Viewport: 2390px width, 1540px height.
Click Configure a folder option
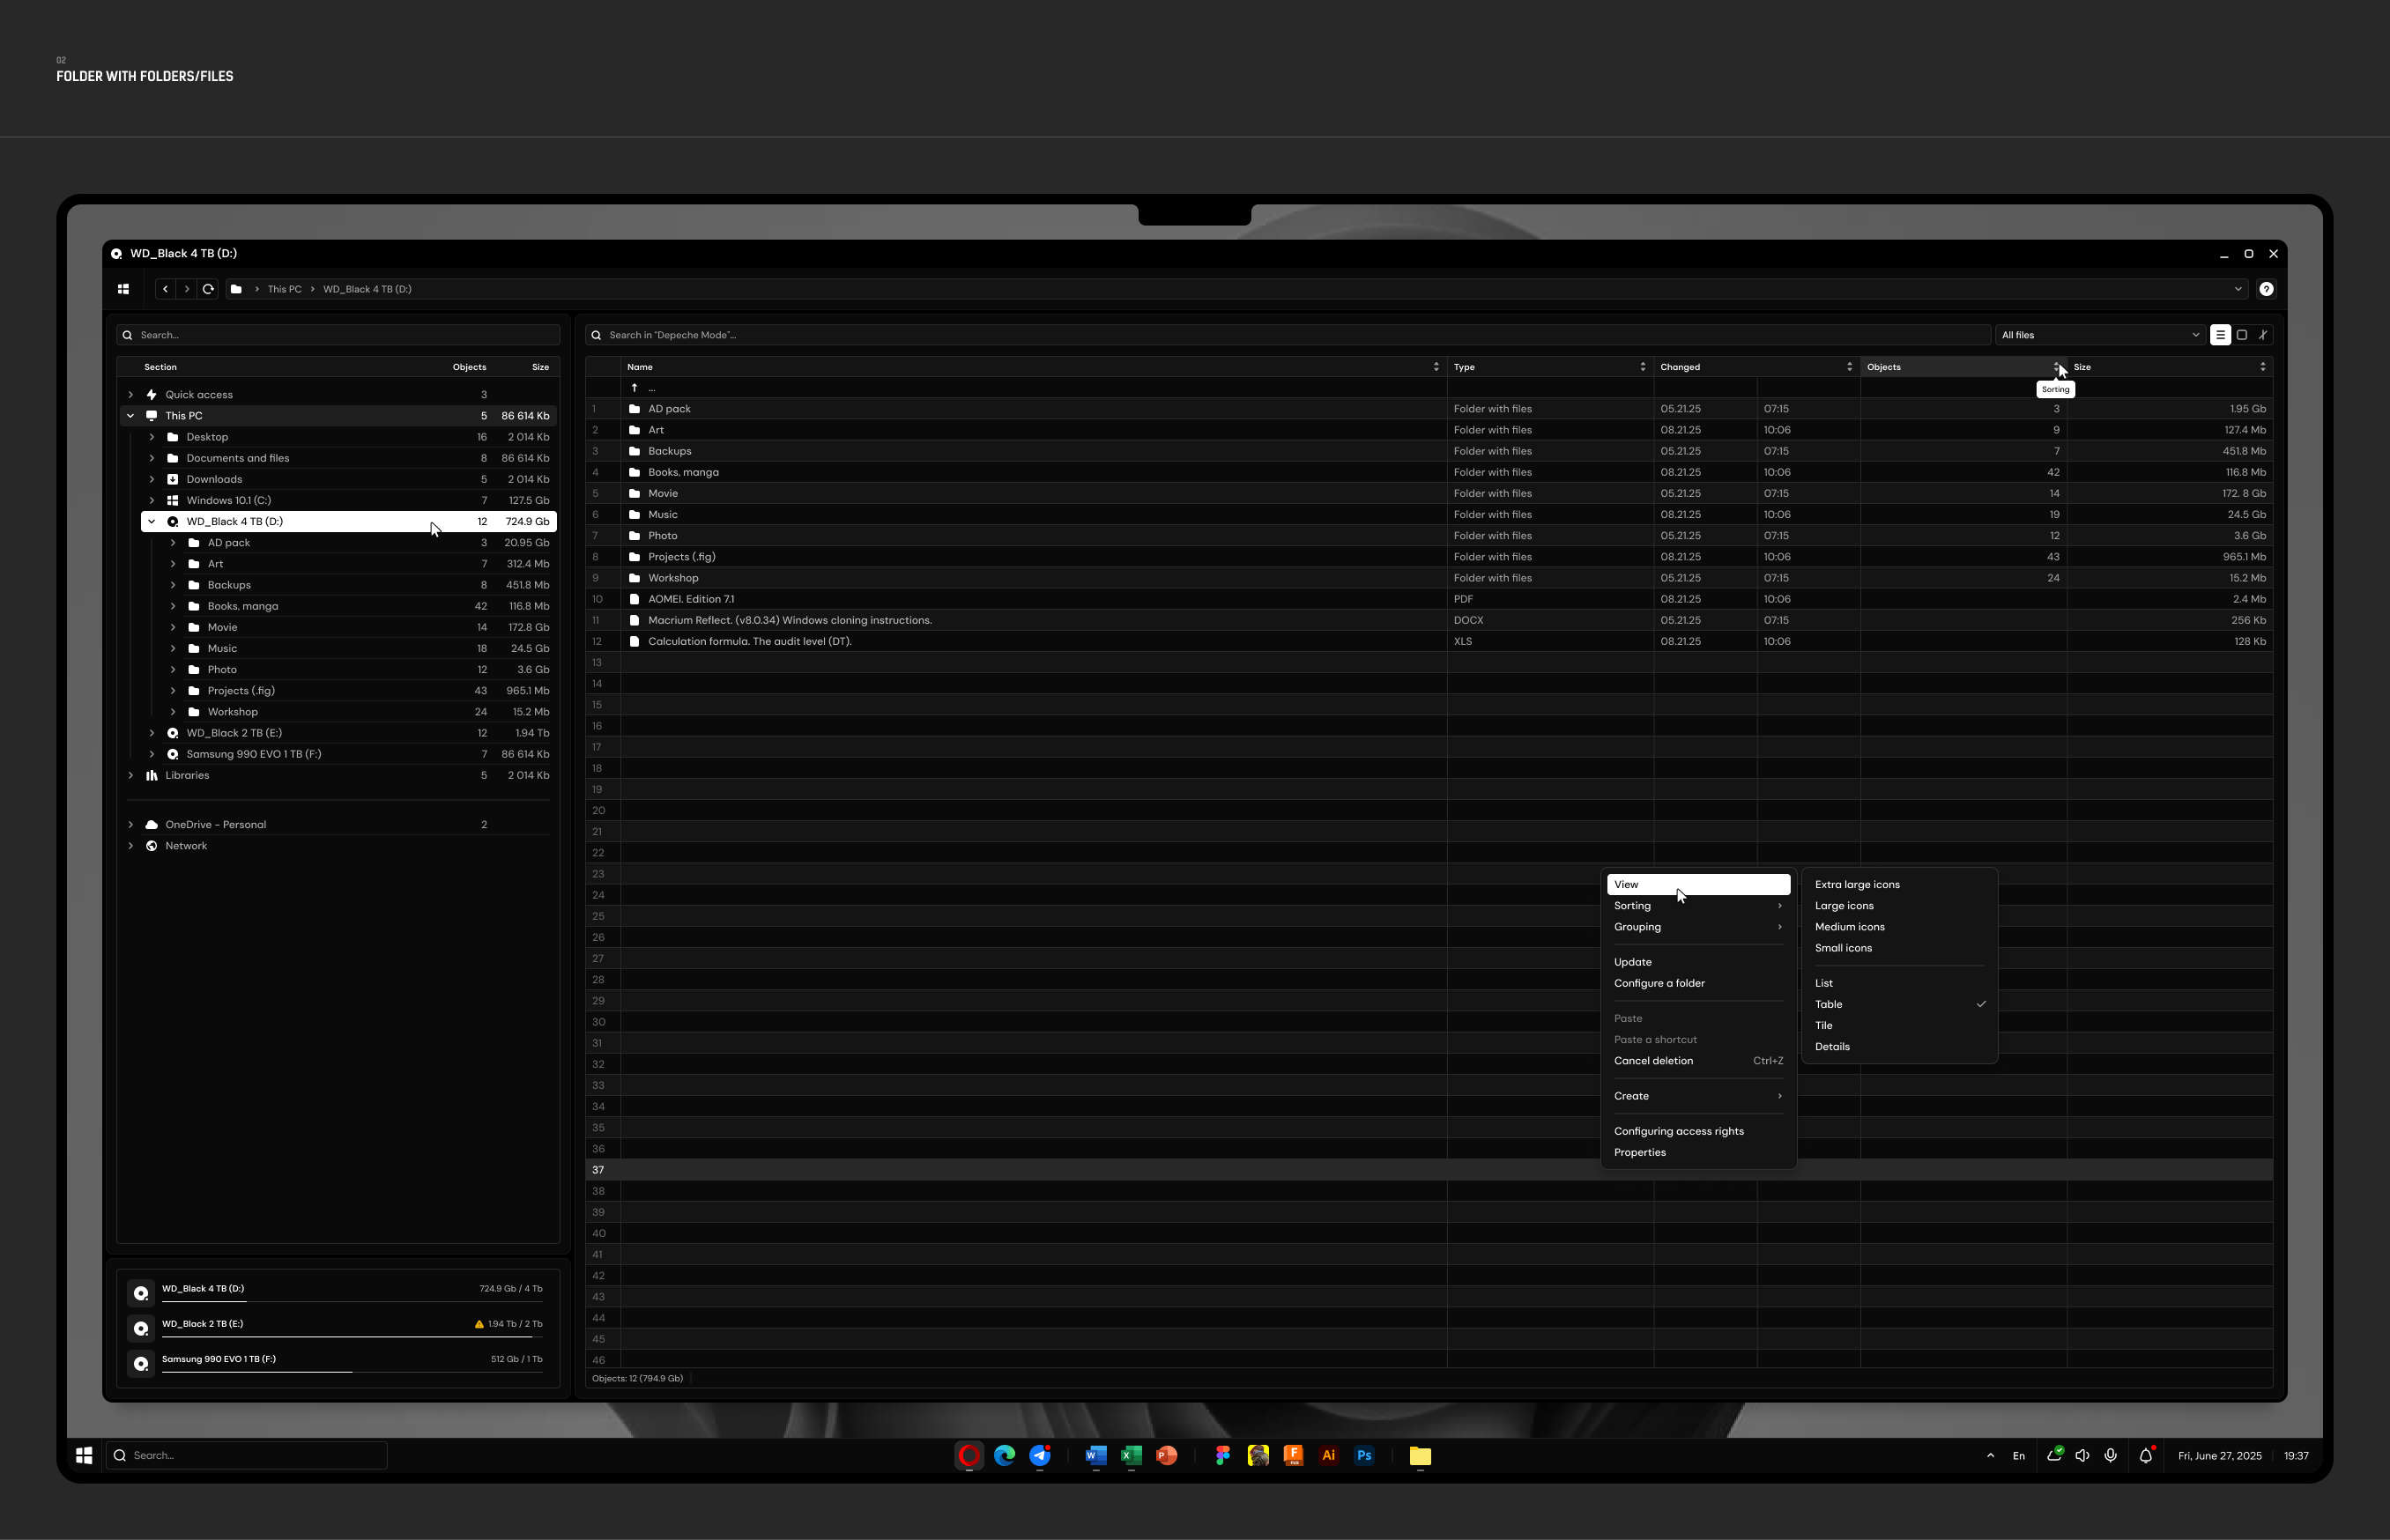tap(1660, 983)
